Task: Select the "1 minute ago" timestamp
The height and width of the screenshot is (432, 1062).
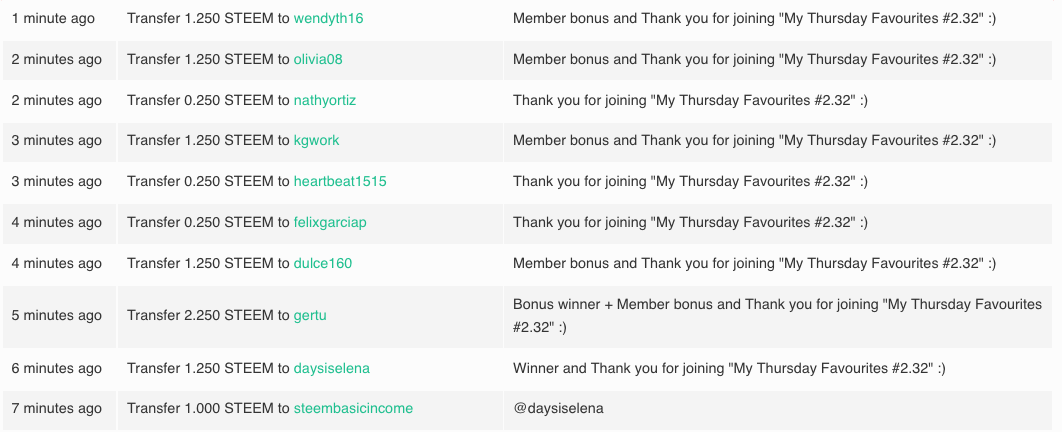Action: click(54, 18)
